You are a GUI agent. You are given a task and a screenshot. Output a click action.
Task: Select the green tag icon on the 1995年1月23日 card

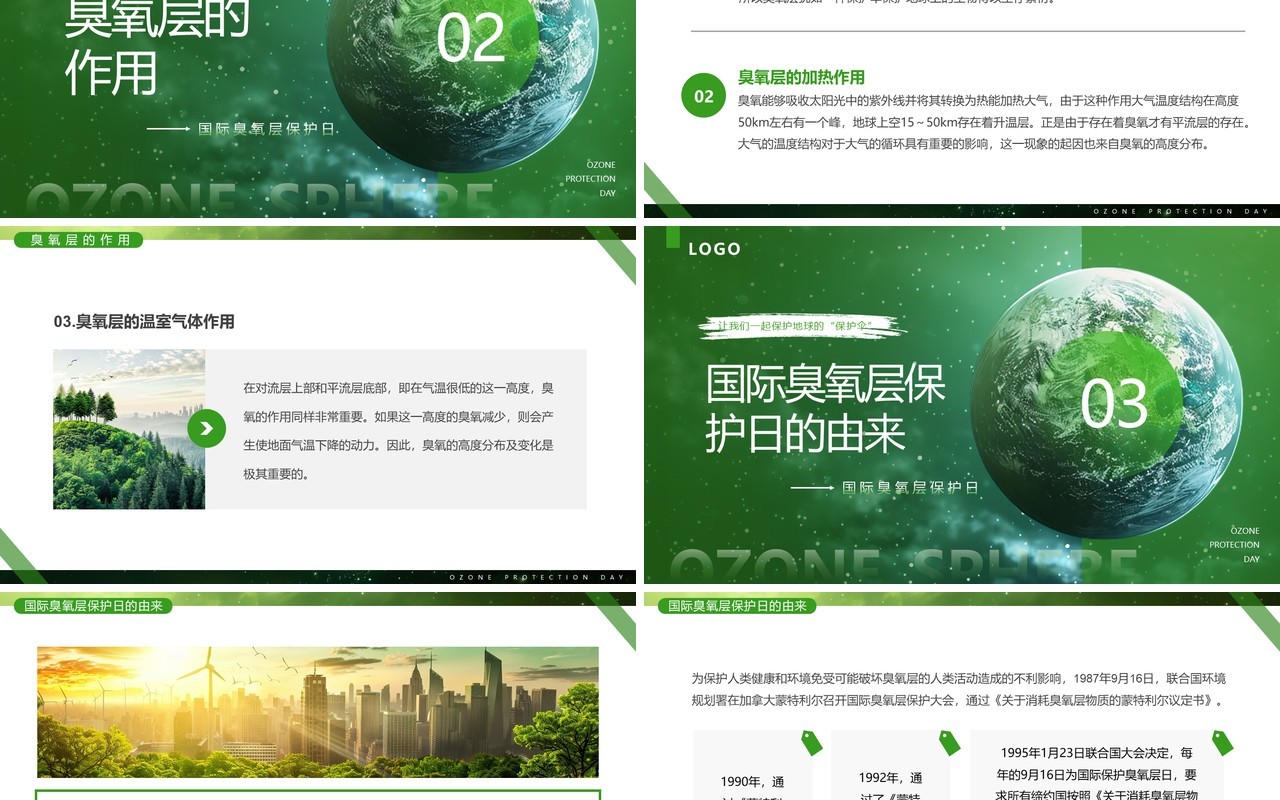pos(1222,742)
